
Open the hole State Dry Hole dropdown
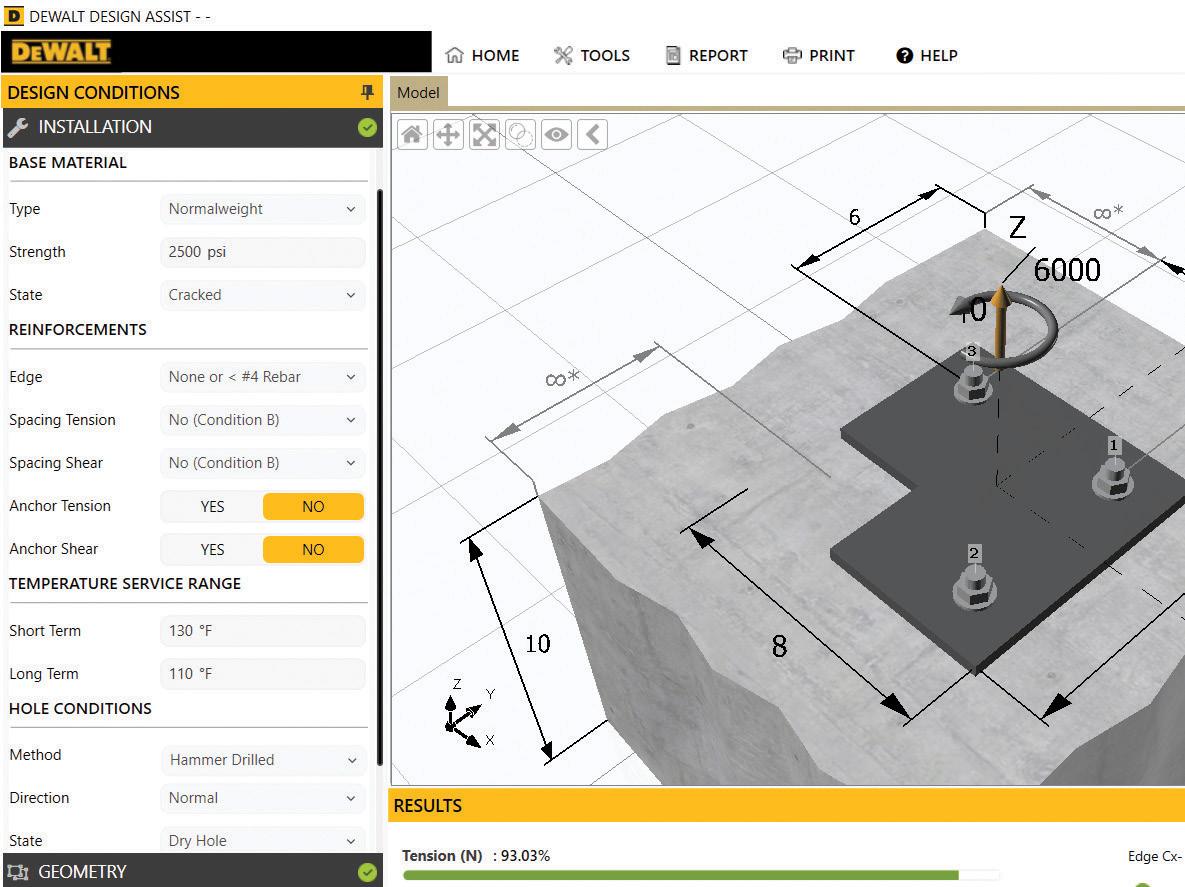pyautogui.click(x=262, y=840)
